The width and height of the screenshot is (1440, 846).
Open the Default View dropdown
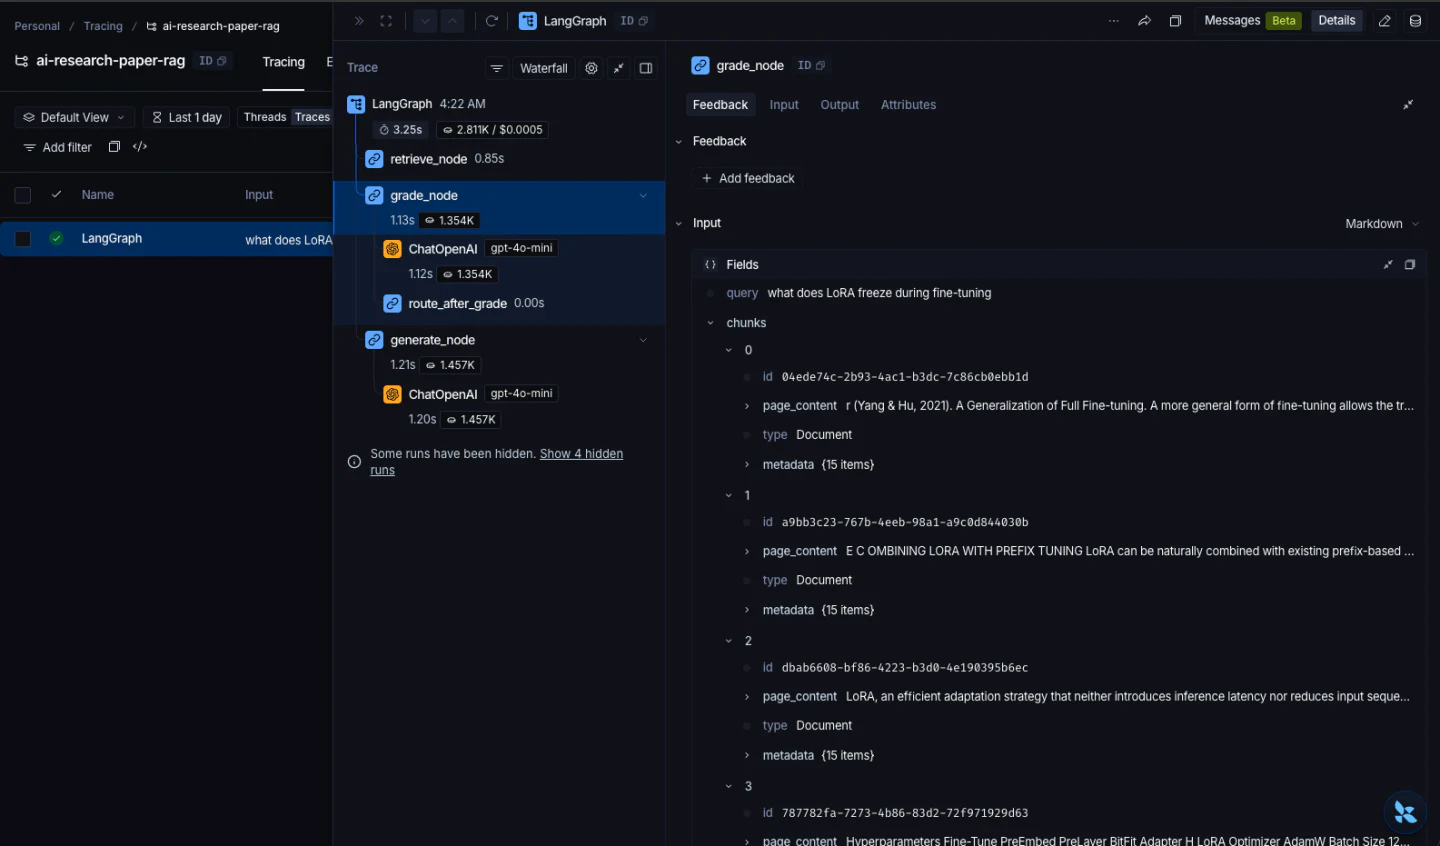point(74,118)
